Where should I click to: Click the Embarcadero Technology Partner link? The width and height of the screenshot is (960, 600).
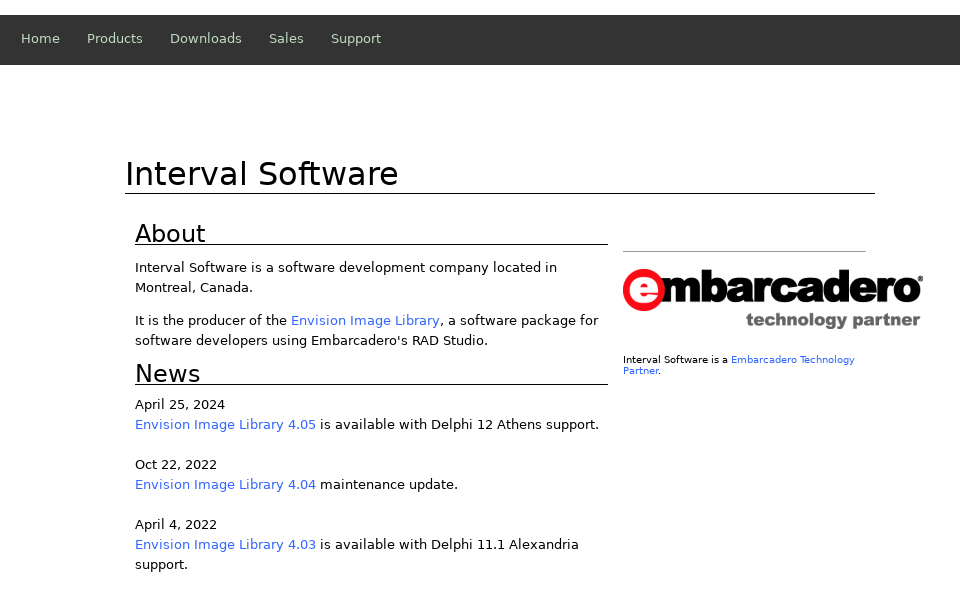792,359
